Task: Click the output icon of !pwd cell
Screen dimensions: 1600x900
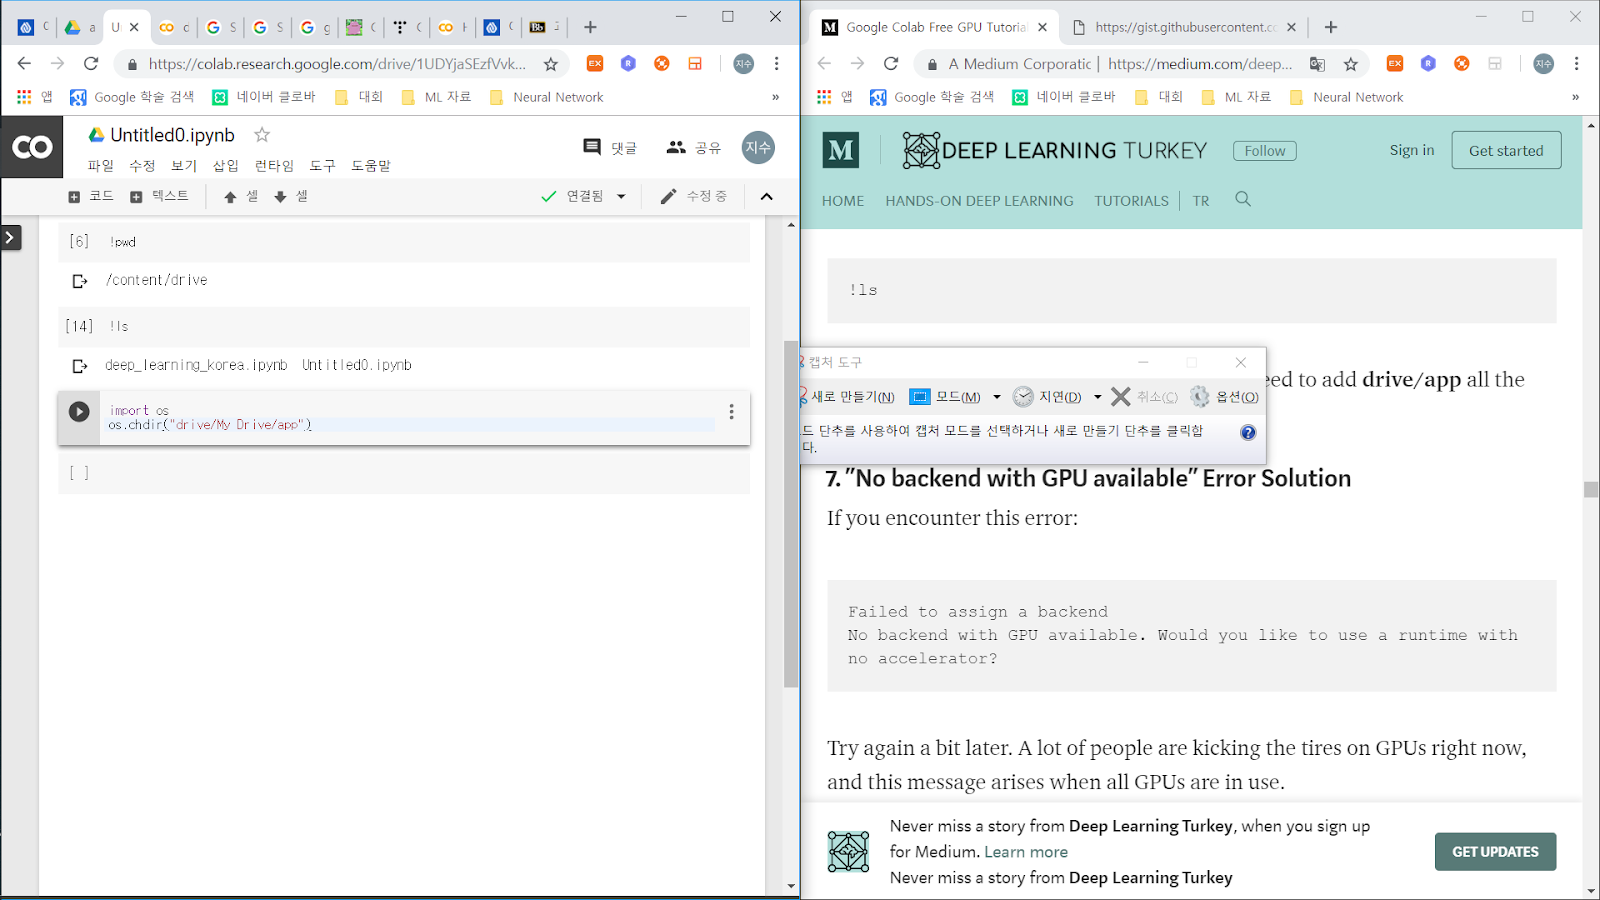Action: coord(80,281)
